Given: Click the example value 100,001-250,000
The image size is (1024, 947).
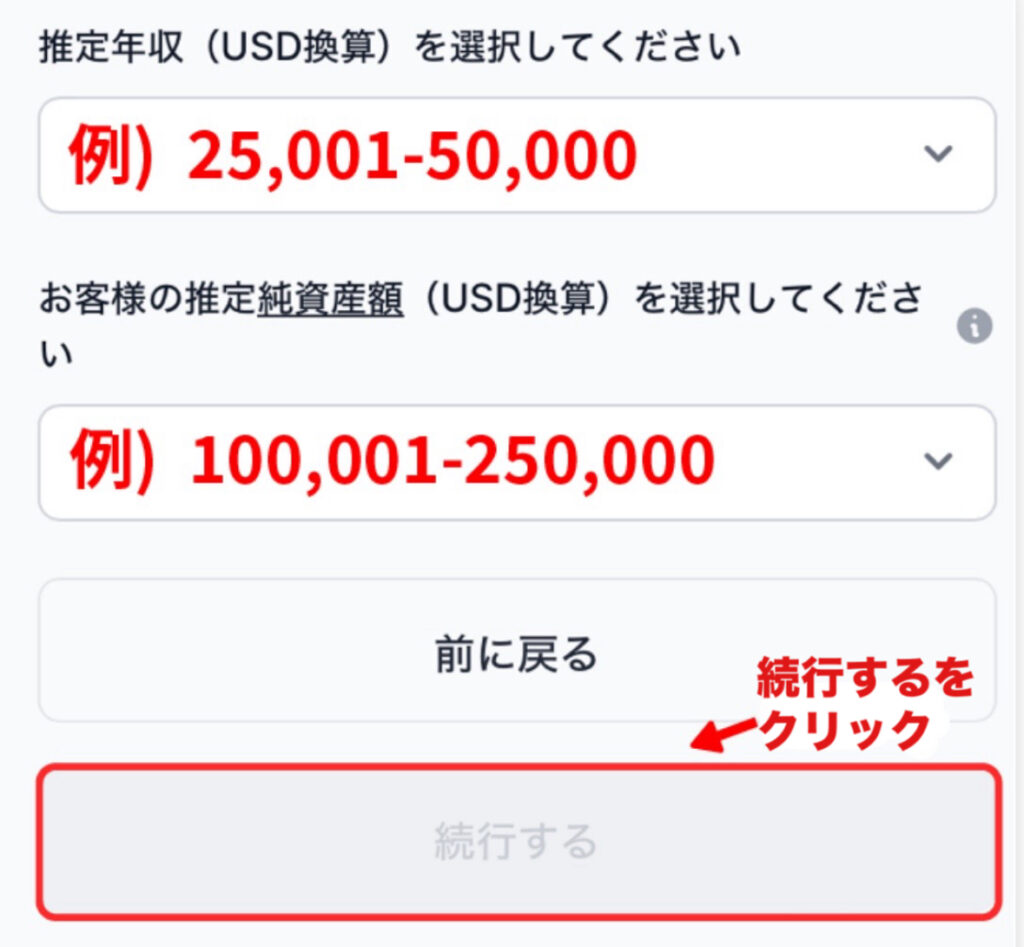Looking at the screenshot, I should [452, 463].
